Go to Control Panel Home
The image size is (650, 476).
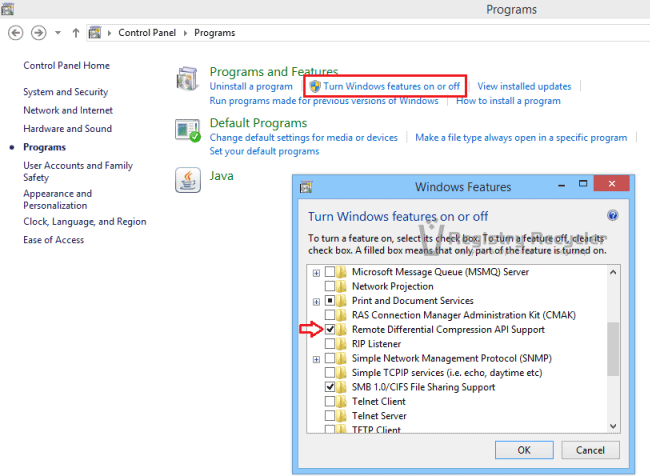[x=66, y=66]
